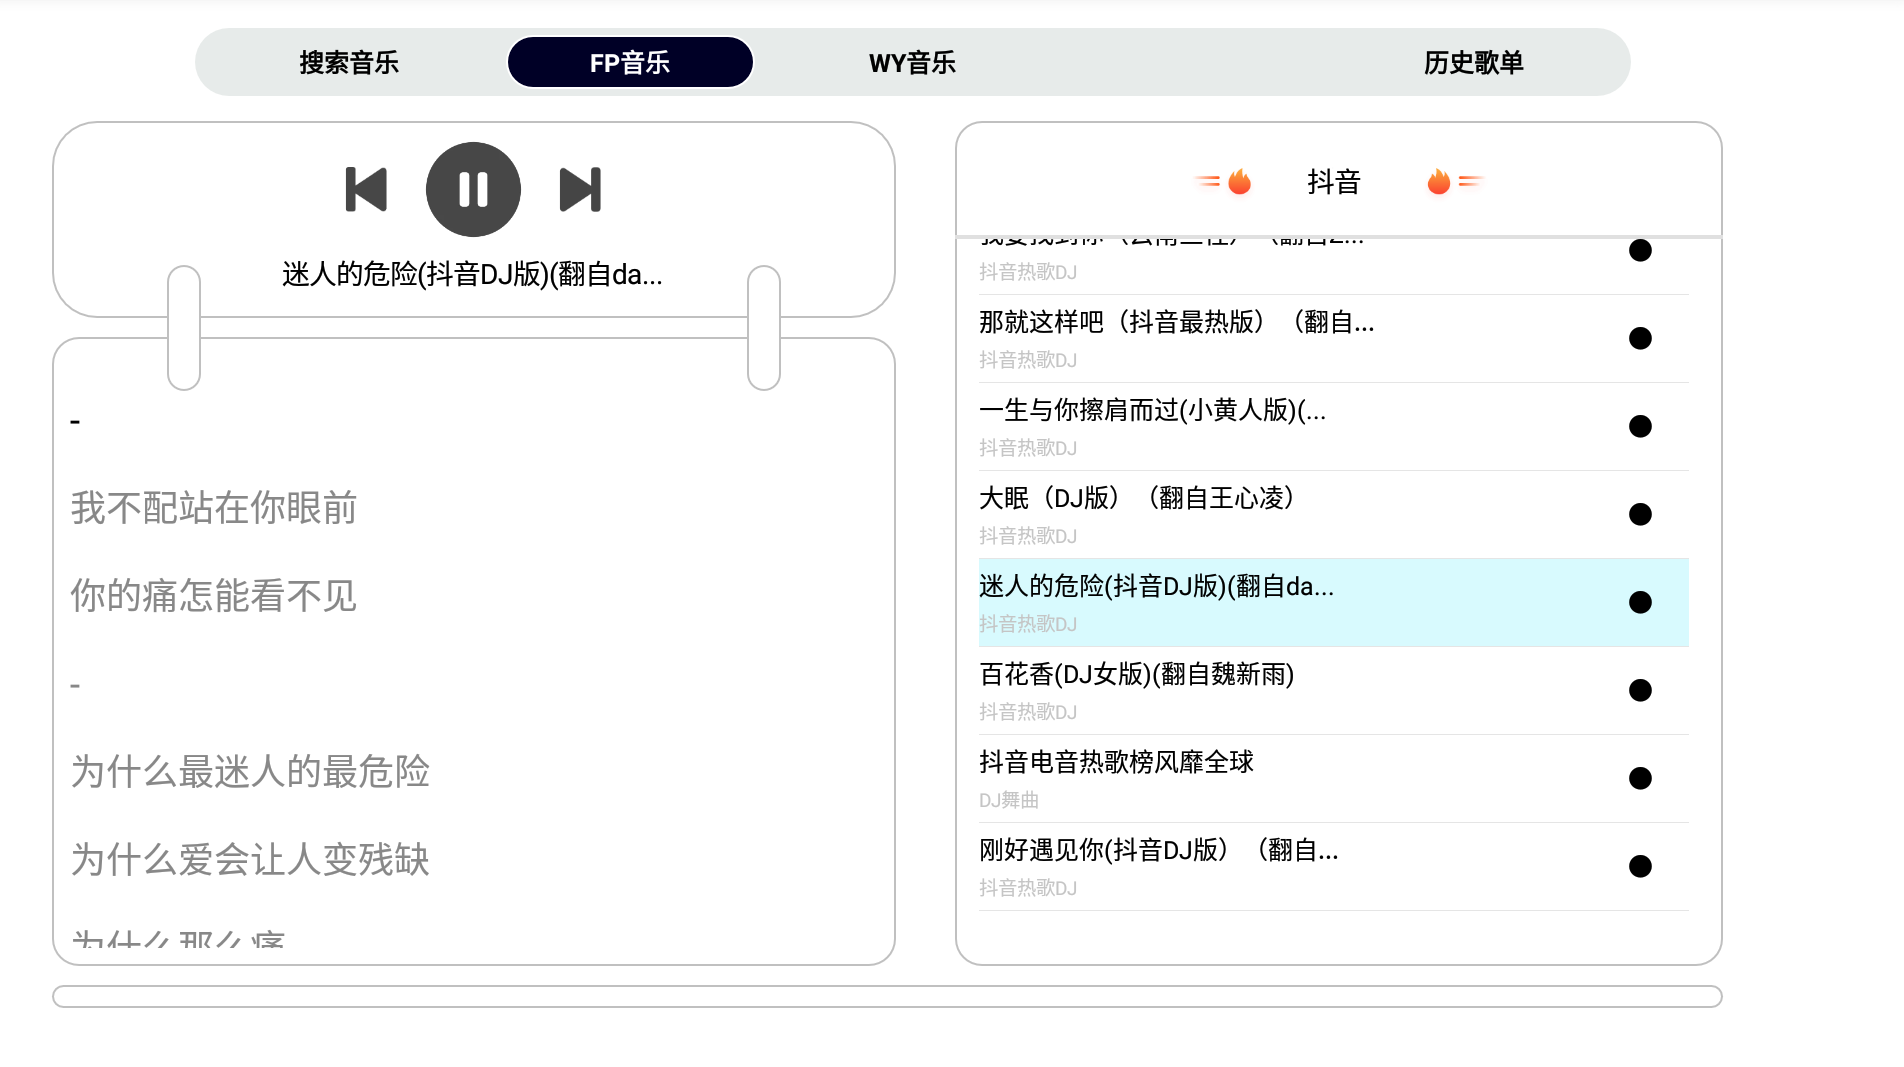Switch to the 搜索音乐 tab
Image resolution: width=1904 pixels, height=1067 pixels.
(x=349, y=63)
